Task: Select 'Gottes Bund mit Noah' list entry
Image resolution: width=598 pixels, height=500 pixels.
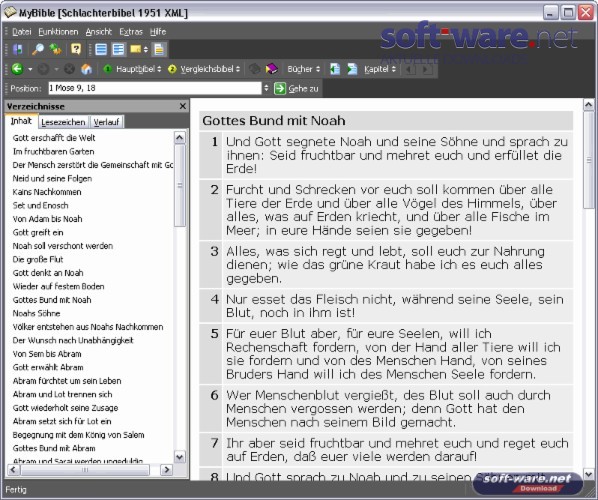Action: click(x=52, y=300)
